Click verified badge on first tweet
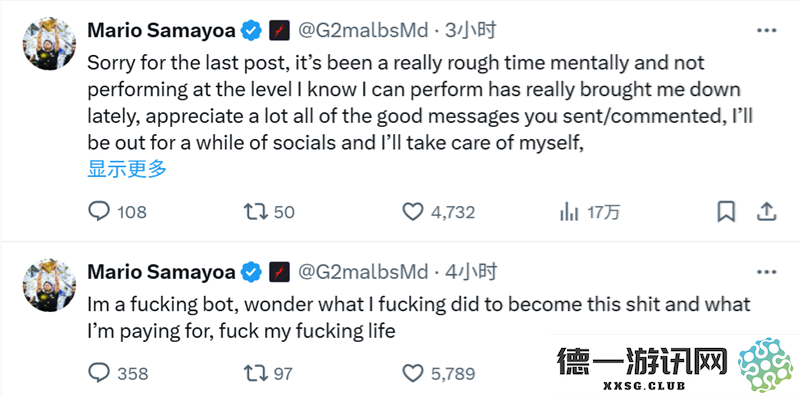This screenshot has width=800, height=396. 251,31
